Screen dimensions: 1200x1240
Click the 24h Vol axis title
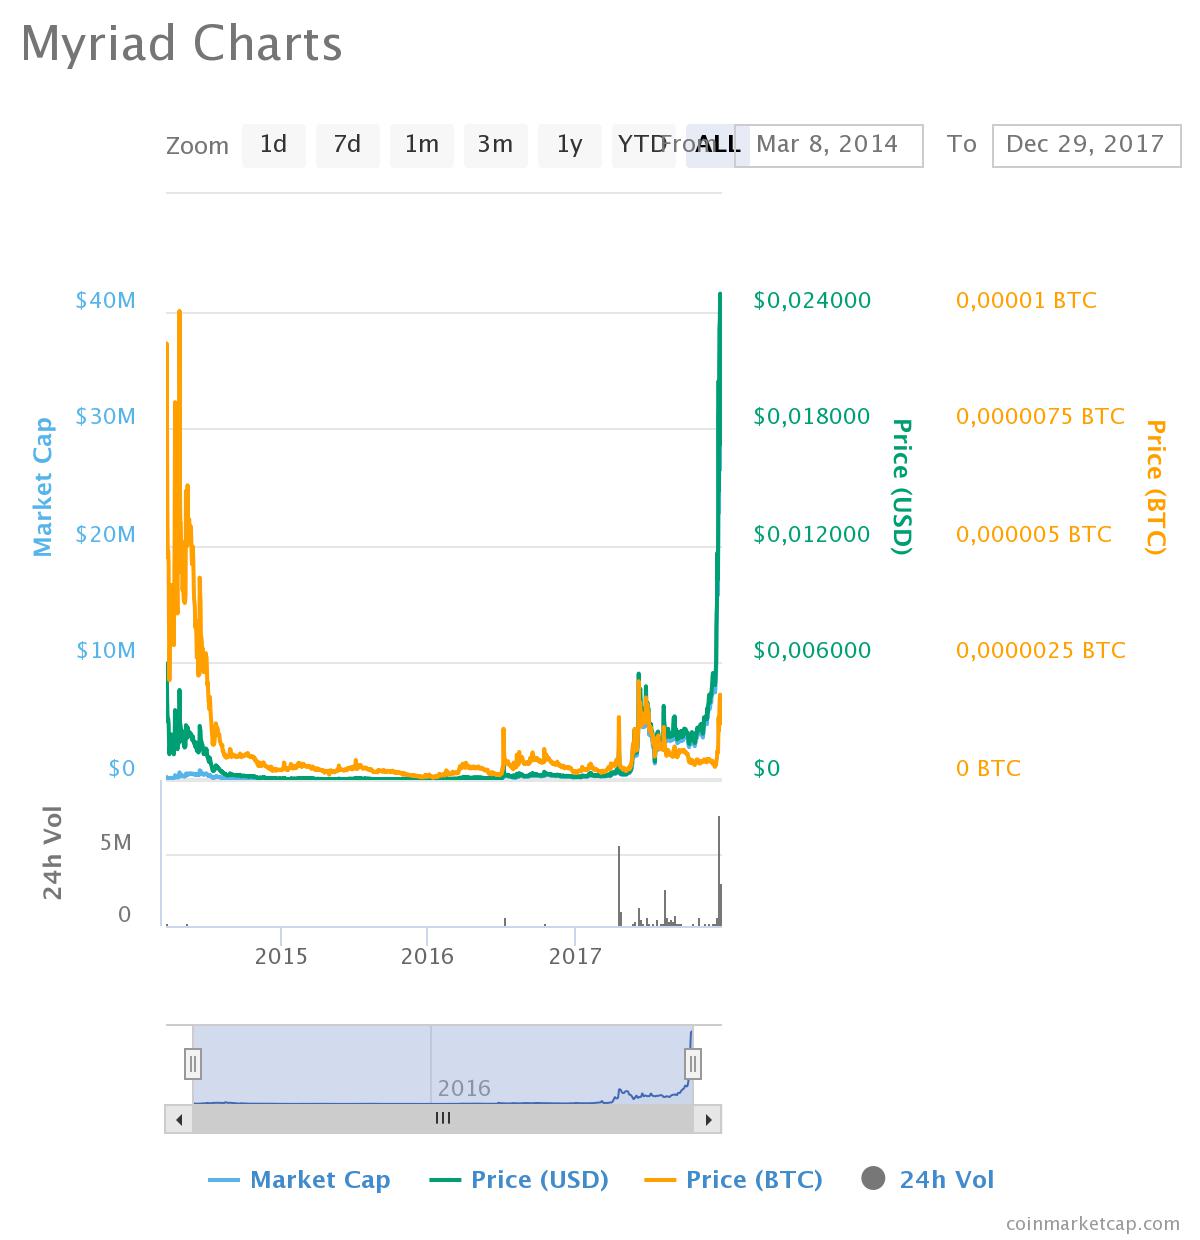point(52,853)
